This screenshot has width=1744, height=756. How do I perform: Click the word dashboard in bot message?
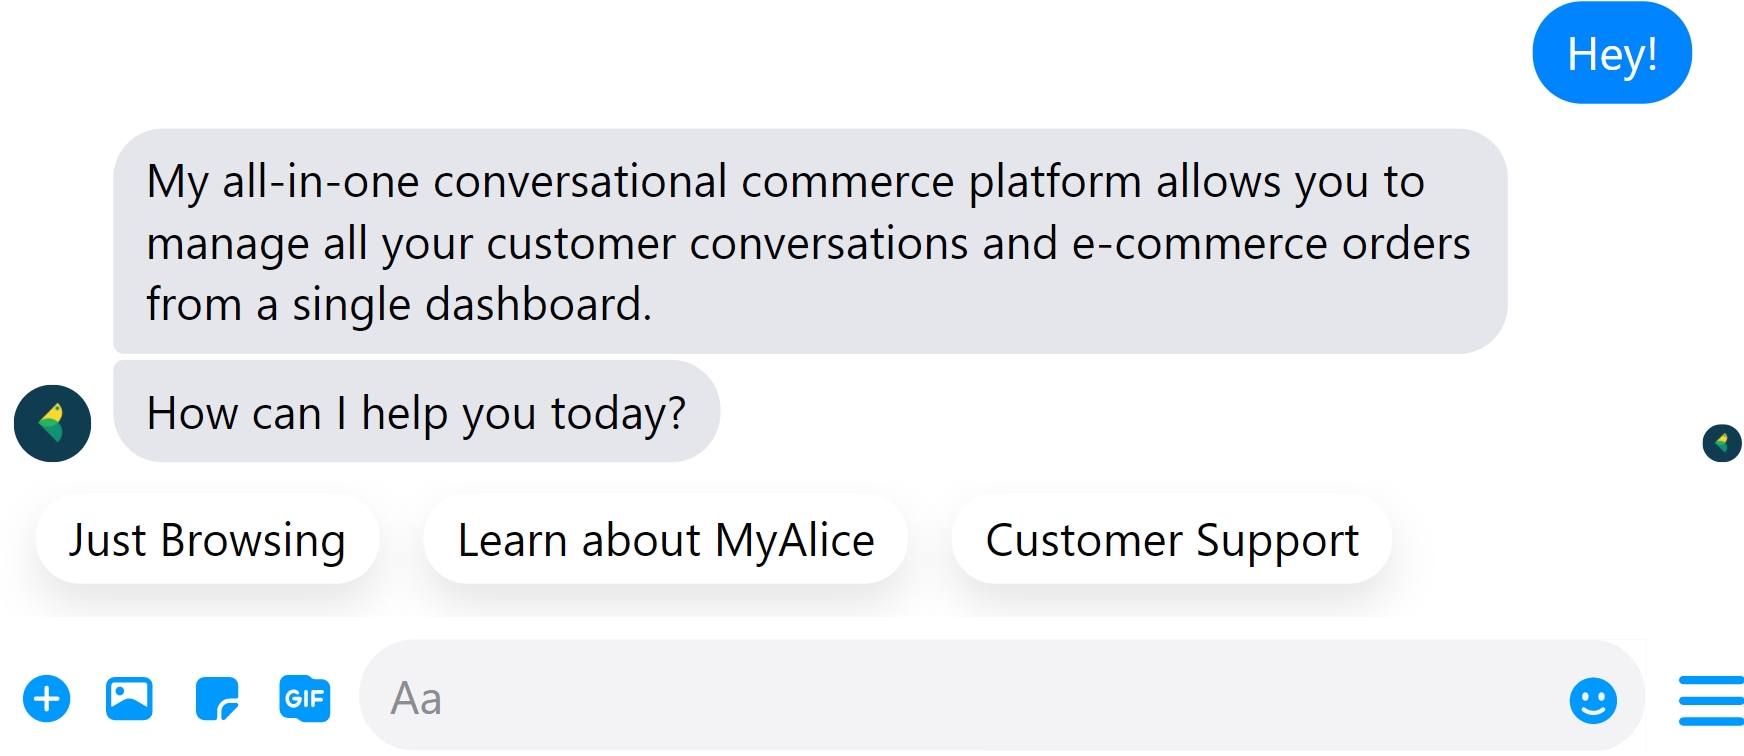click(537, 304)
